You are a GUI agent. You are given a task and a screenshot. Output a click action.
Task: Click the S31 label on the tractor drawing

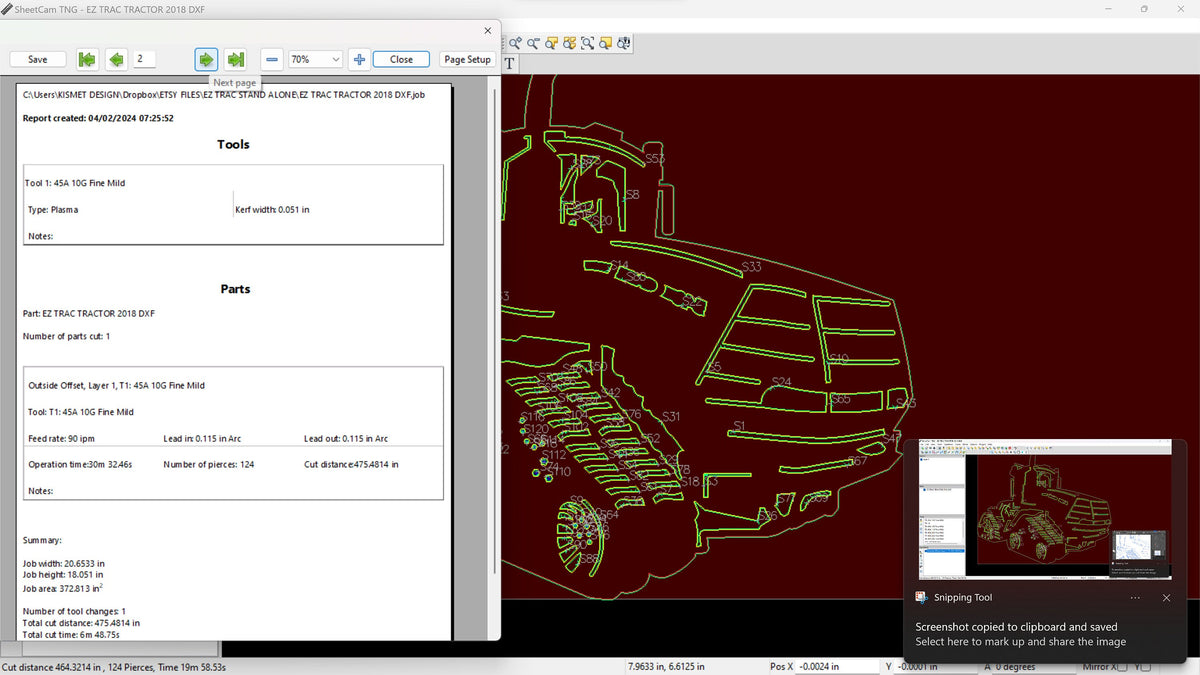(x=671, y=417)
